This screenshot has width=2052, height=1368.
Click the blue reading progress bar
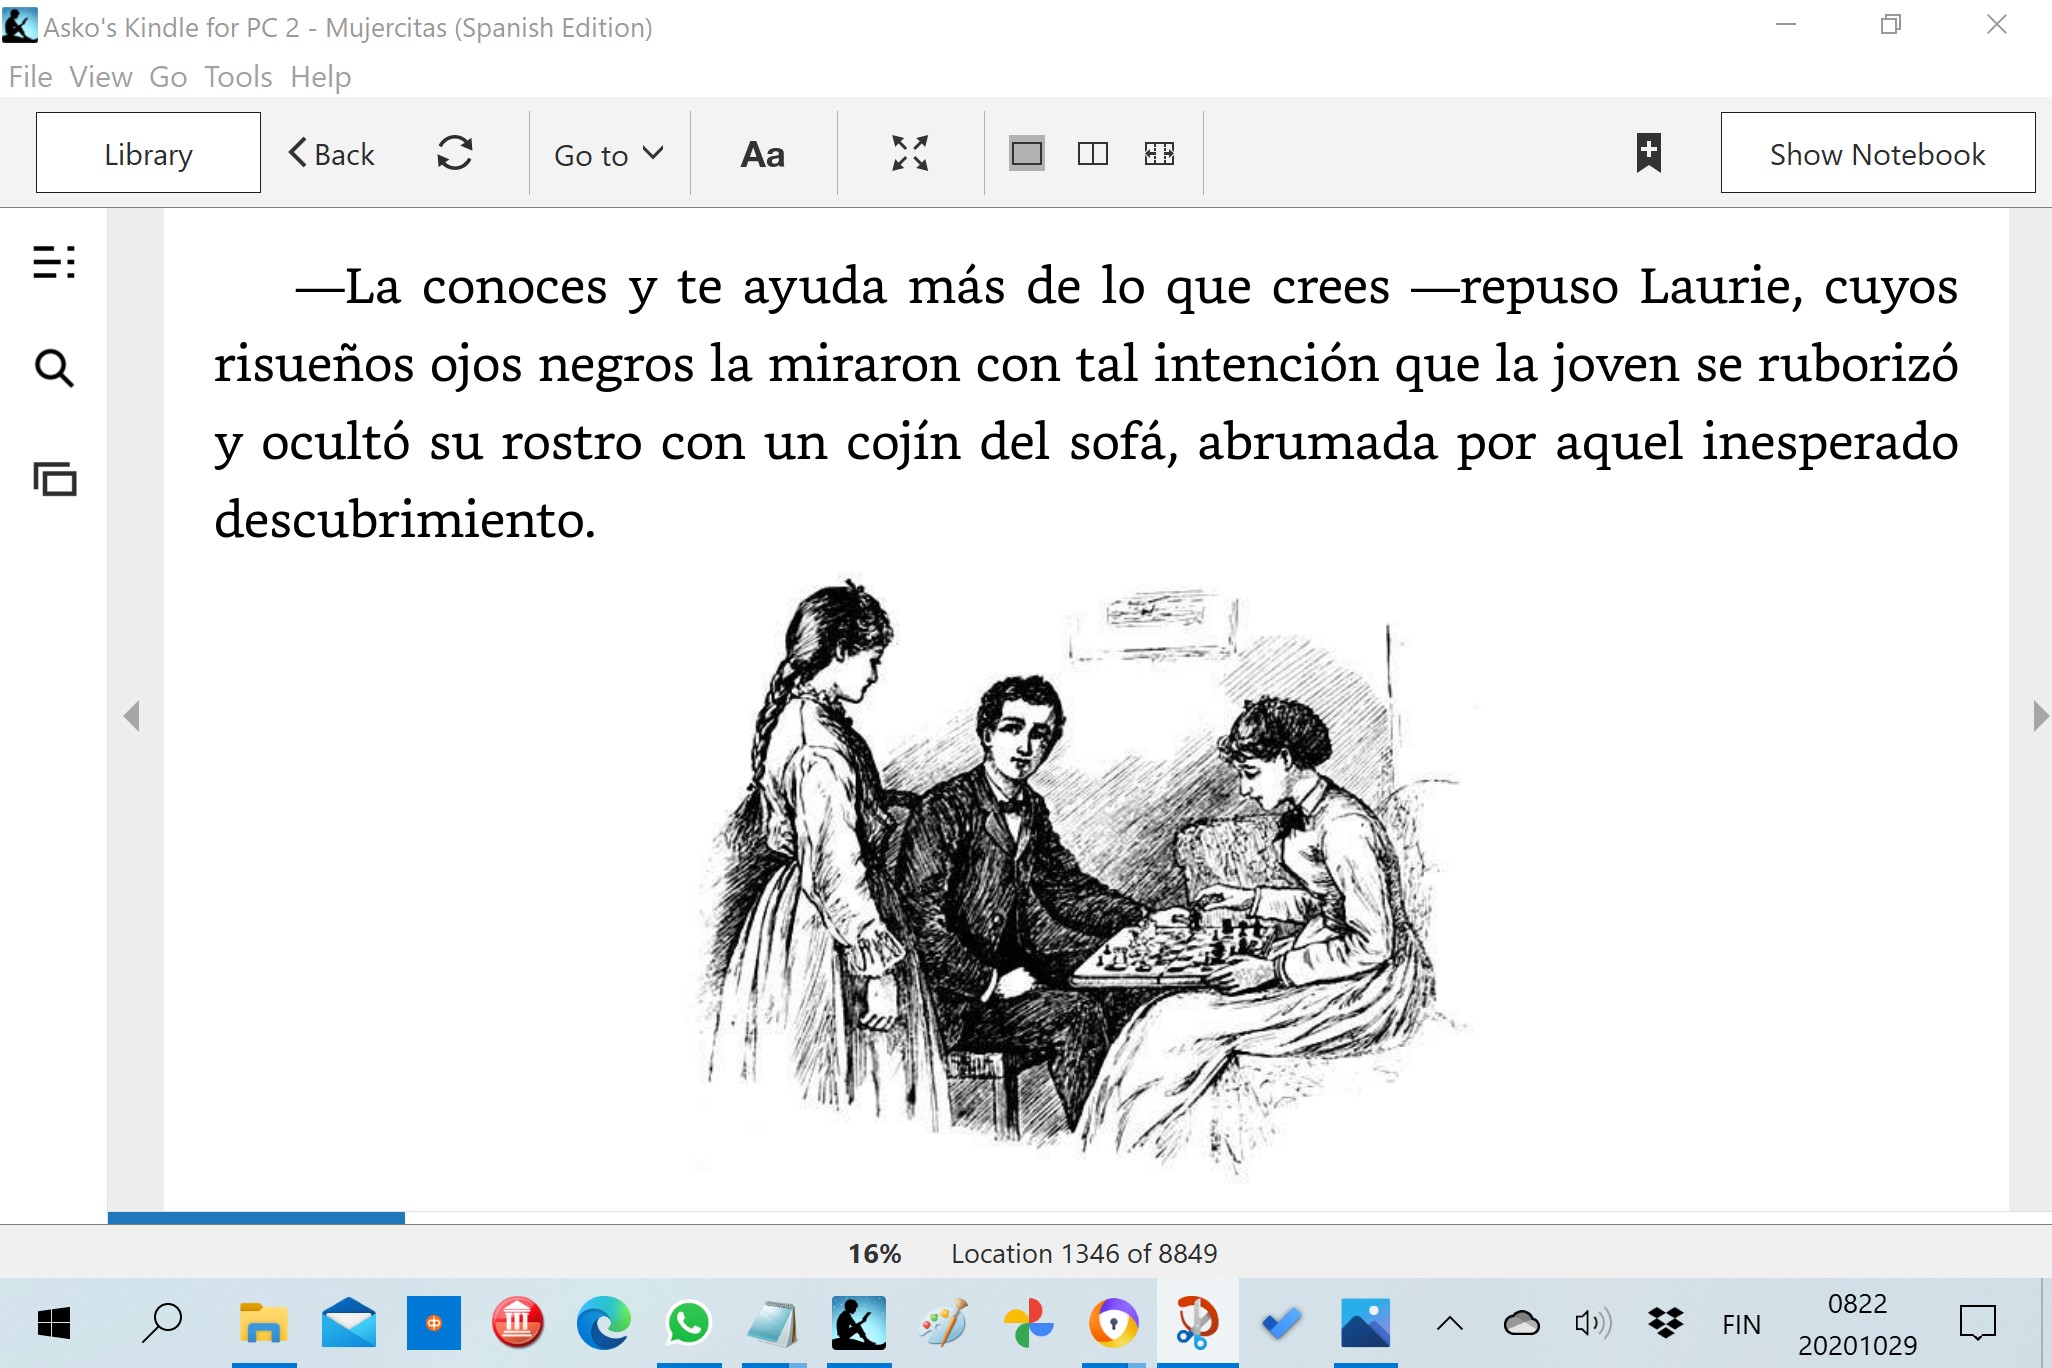tap(256, 1217)
